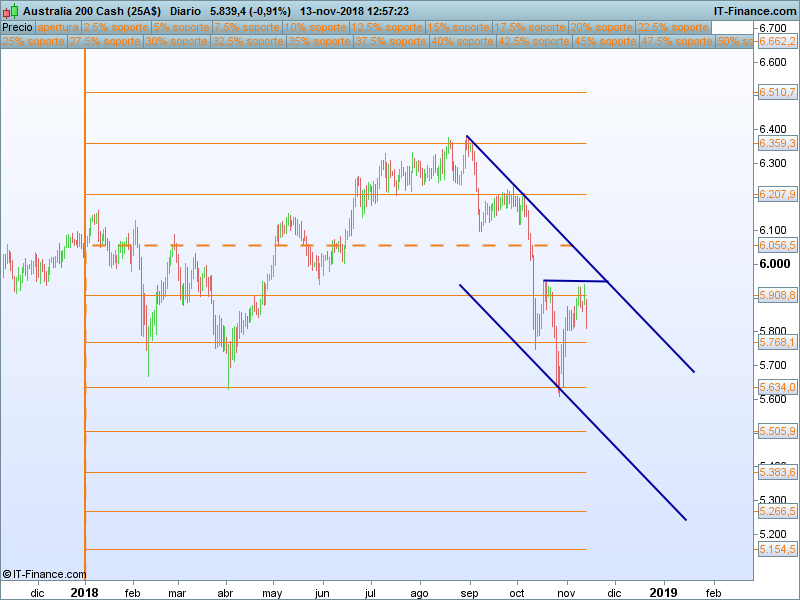Select the 37.5% soporte tab
800x600 pixels.
pyautogui.click(x=391, y=41)
